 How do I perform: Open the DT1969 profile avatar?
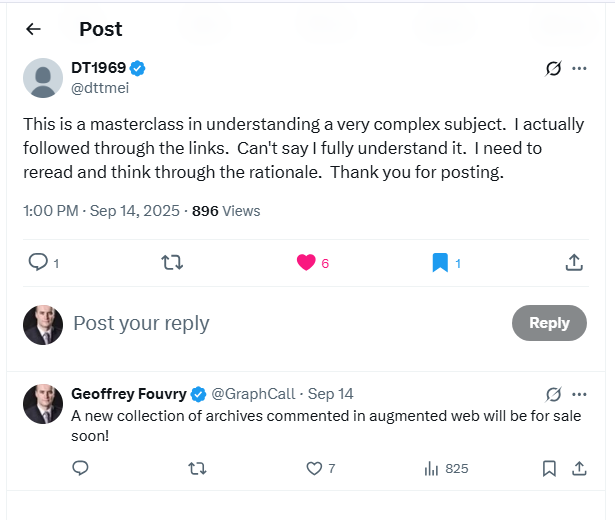point(43,78)
